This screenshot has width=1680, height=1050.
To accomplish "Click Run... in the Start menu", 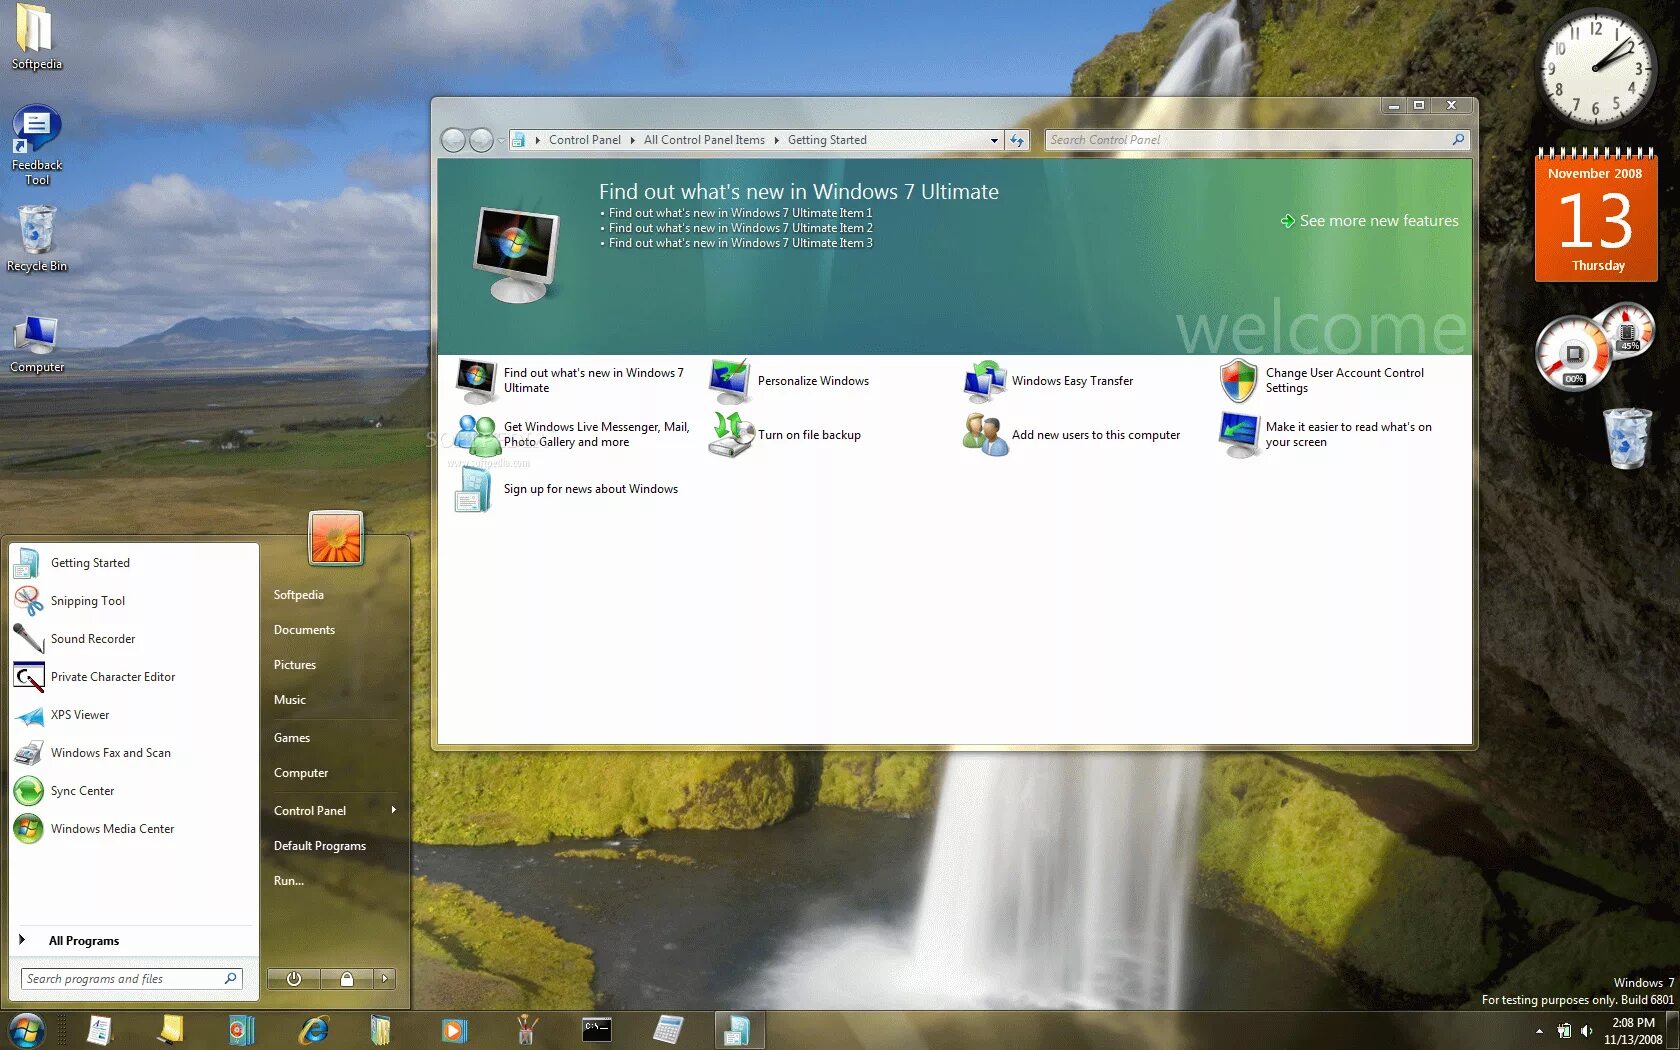I will pos(289,881).
